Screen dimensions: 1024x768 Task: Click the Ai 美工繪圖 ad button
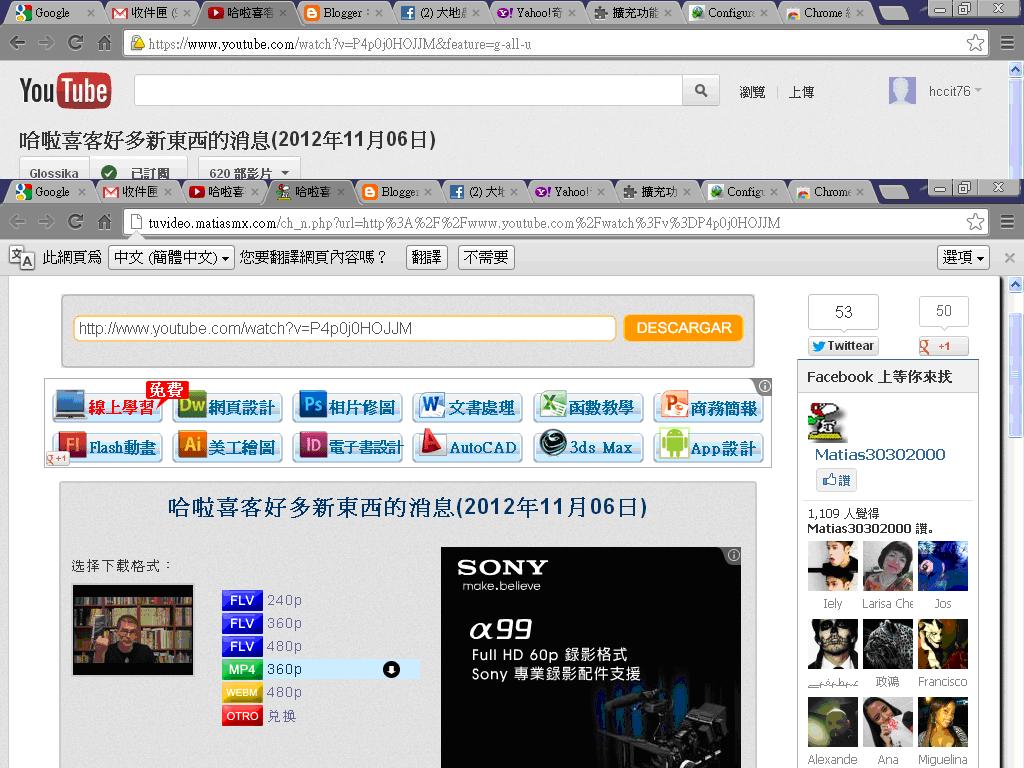[228, 447]
